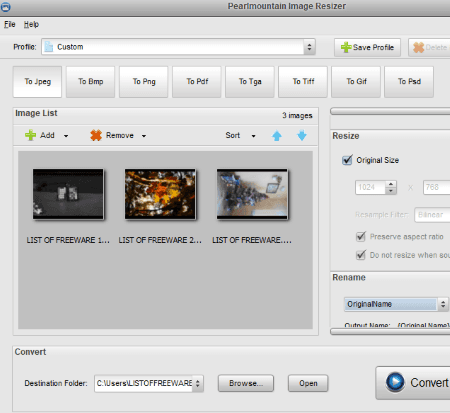Viewport: 450px width, 413px height.
Task: Click the Browse... button
Action: [246, 383]
